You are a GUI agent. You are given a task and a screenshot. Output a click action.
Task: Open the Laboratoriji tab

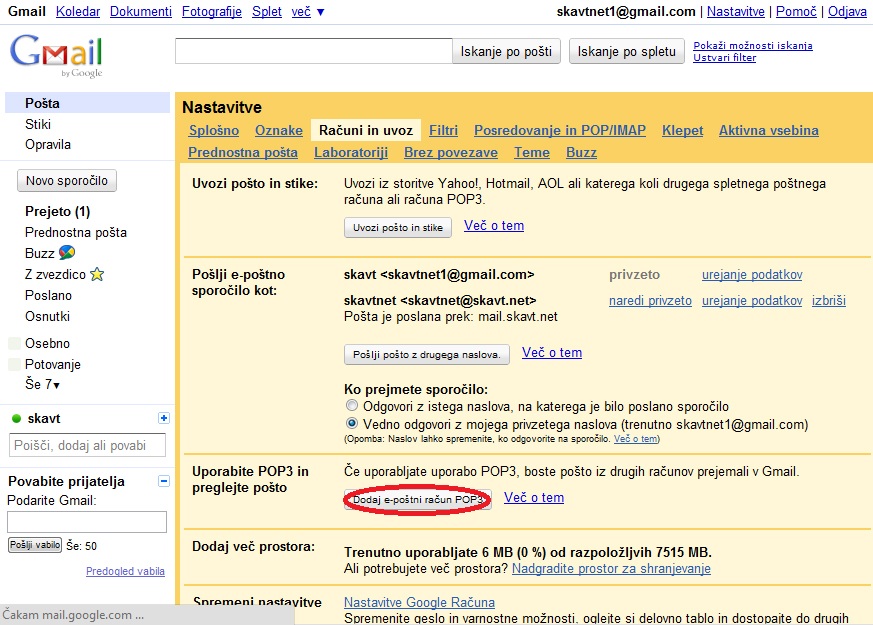coord(351,152)
